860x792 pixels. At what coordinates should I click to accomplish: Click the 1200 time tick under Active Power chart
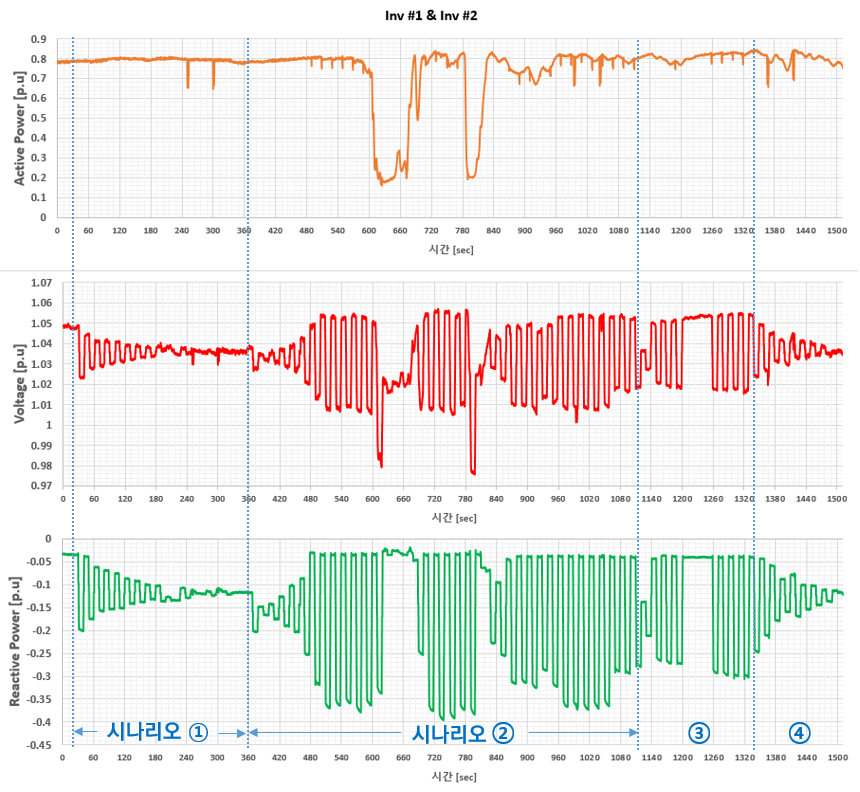pyautogui.click(x=681, y=230)
